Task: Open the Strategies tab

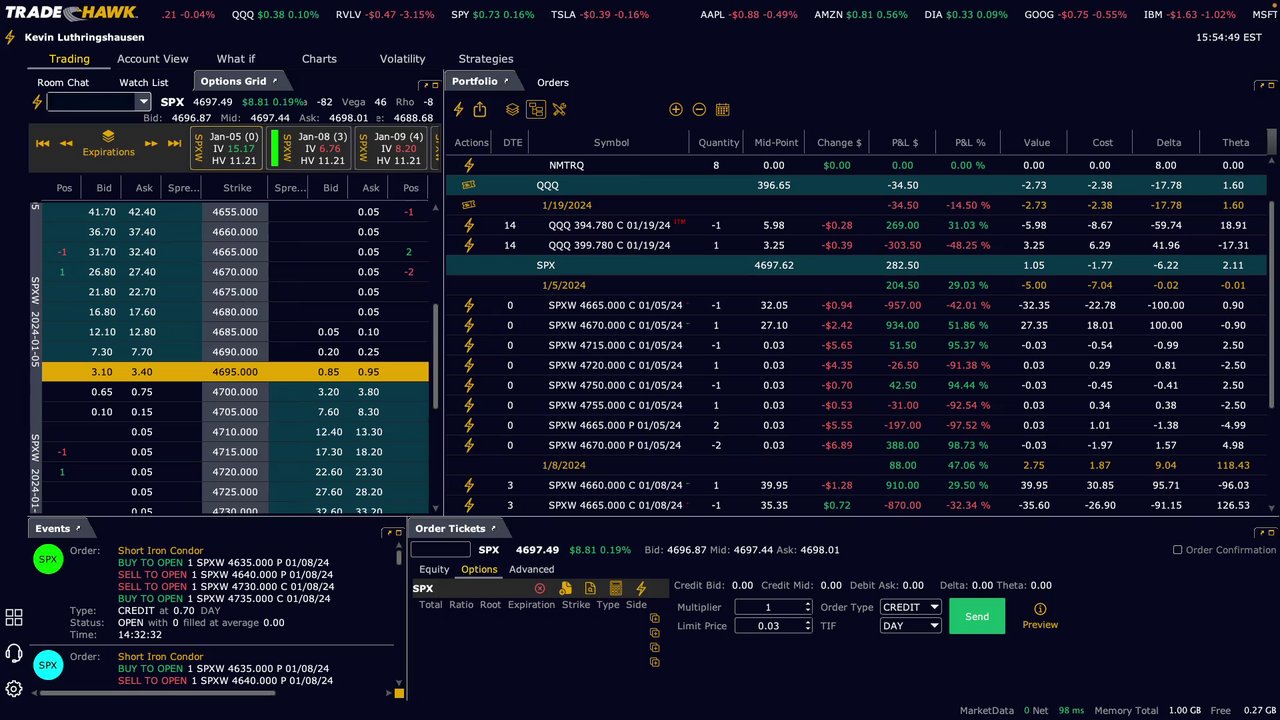Action: 486,59
